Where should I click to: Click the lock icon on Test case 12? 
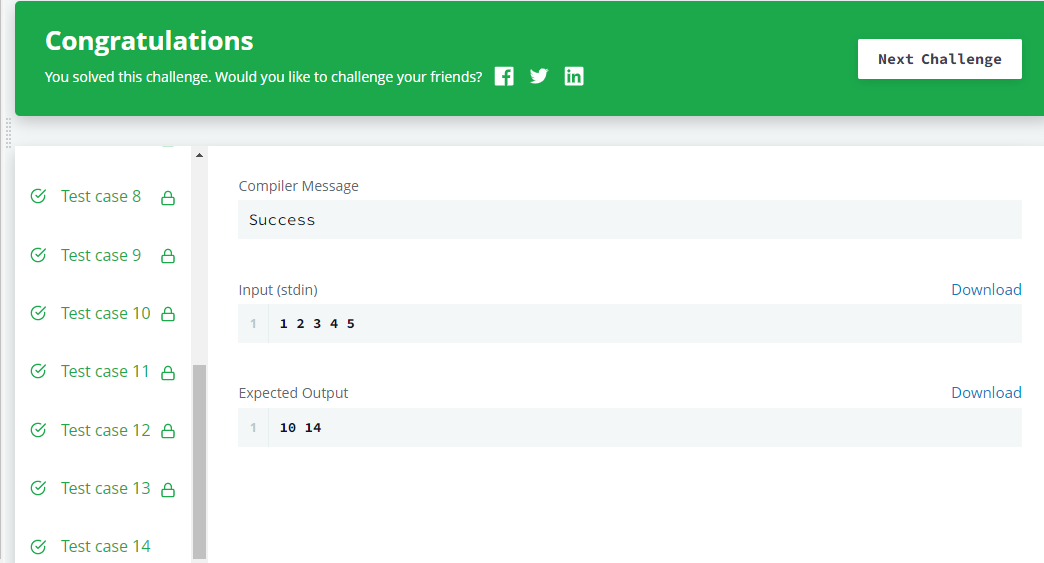[168, 431]
